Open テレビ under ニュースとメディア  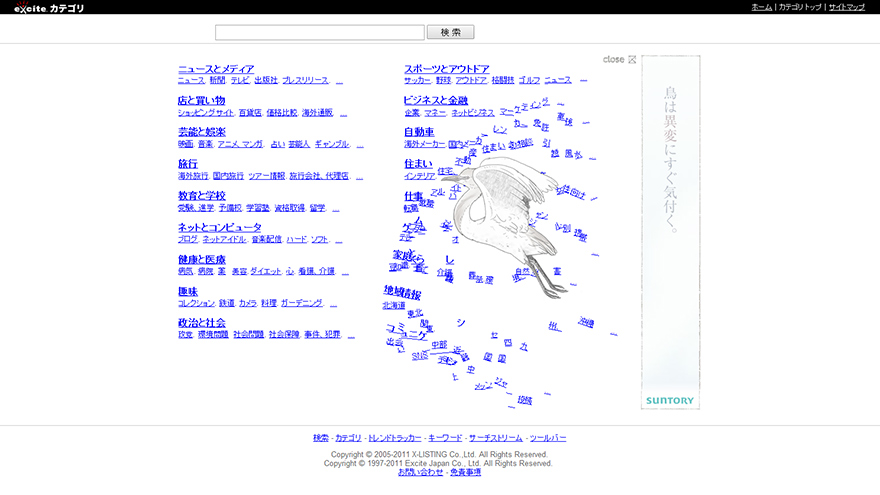tap(240, 81)
